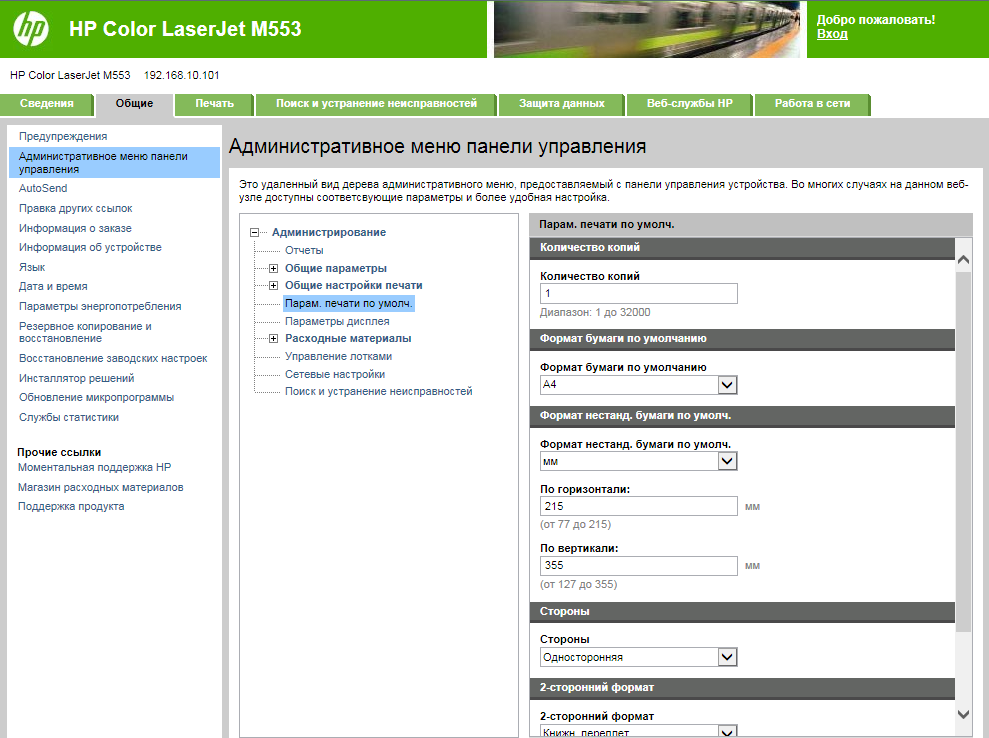Open the Язык sidebar link

coord(32,267)
